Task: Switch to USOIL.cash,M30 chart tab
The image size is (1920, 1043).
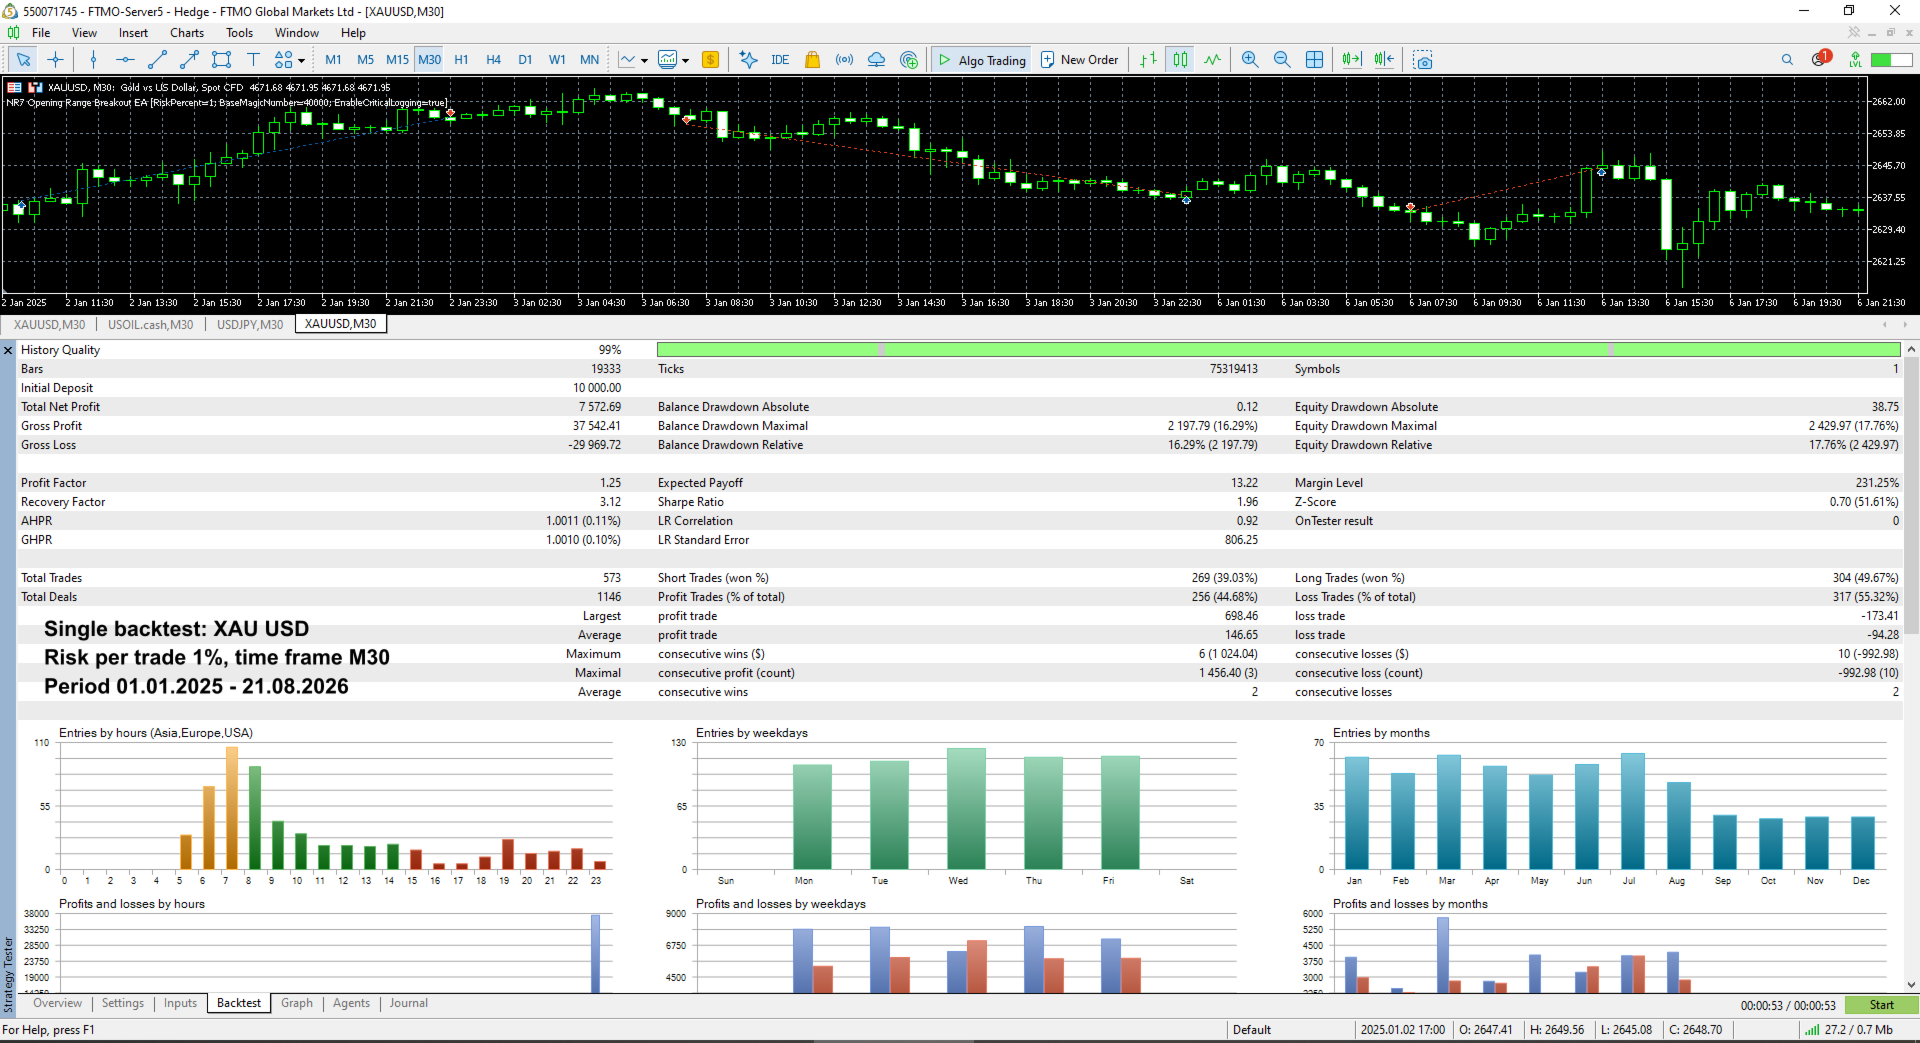Action: [151, 325]
